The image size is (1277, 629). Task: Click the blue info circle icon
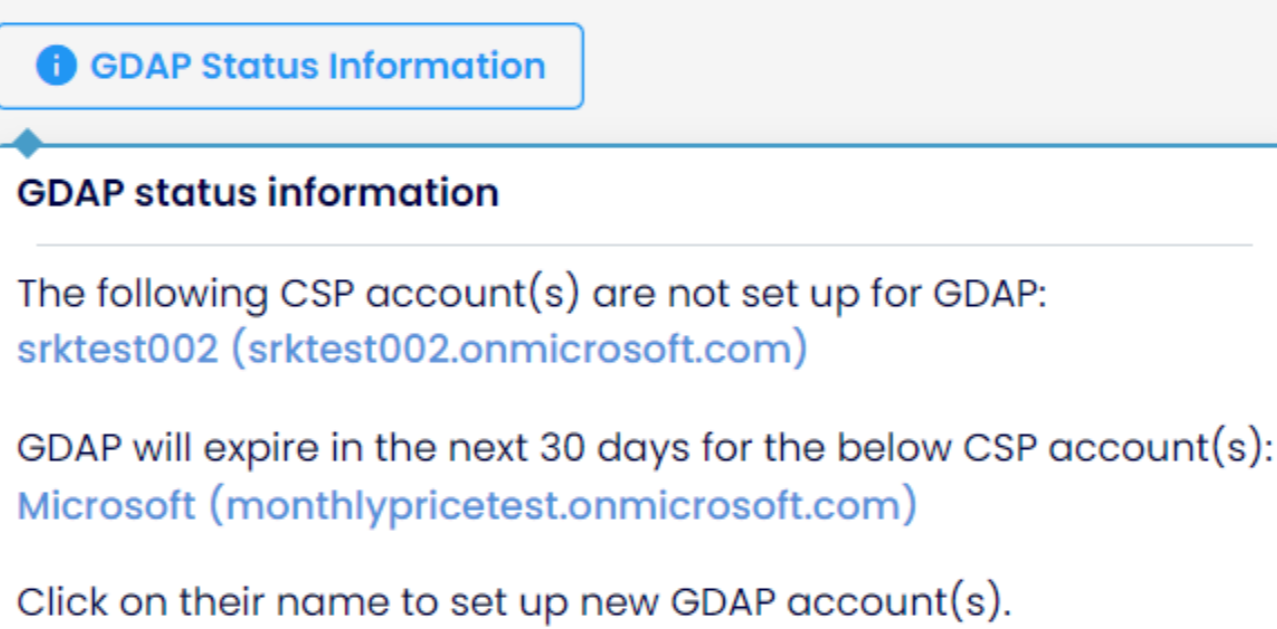(55, 66)
